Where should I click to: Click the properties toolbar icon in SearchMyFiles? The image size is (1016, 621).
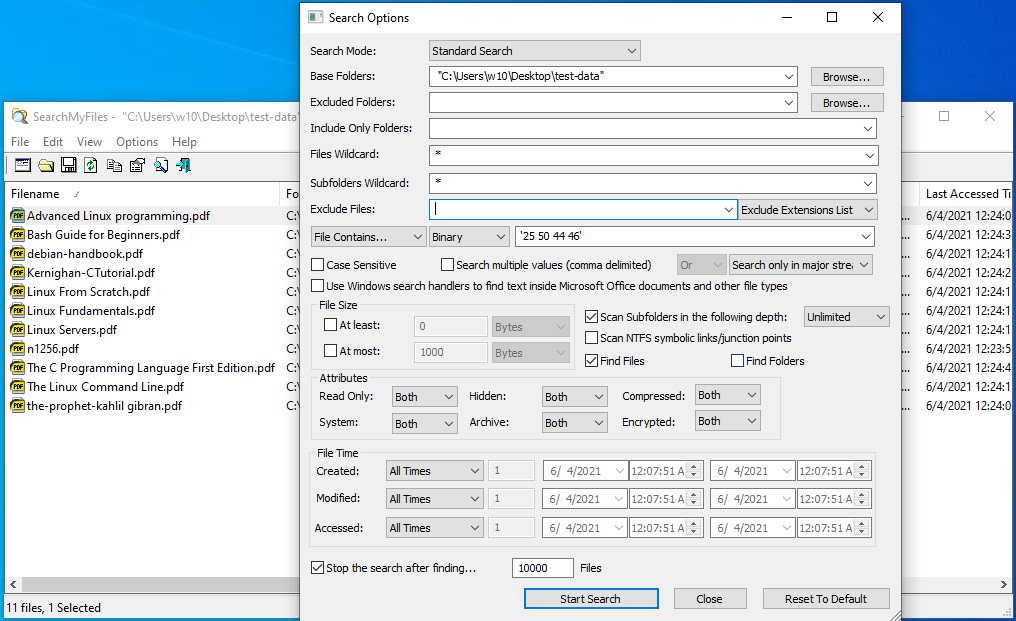pyautogui.click(x=137, y=165)
